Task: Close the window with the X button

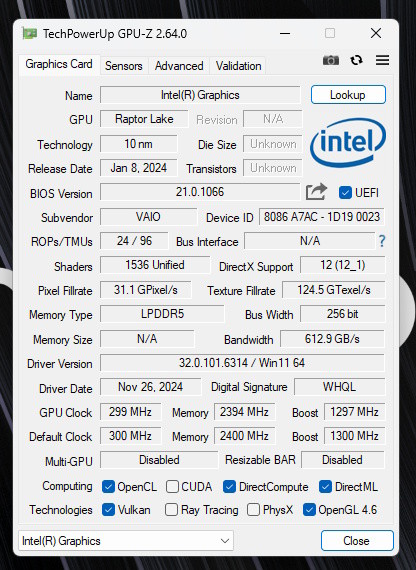Action: (x=376, y=33)
